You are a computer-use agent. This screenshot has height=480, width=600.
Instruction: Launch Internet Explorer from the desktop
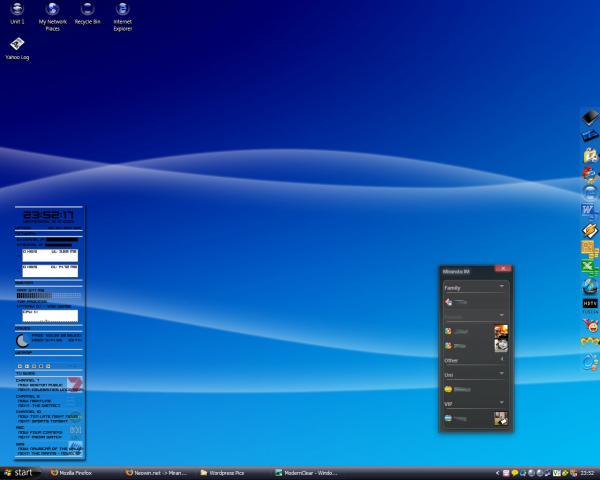click(122, 16)
